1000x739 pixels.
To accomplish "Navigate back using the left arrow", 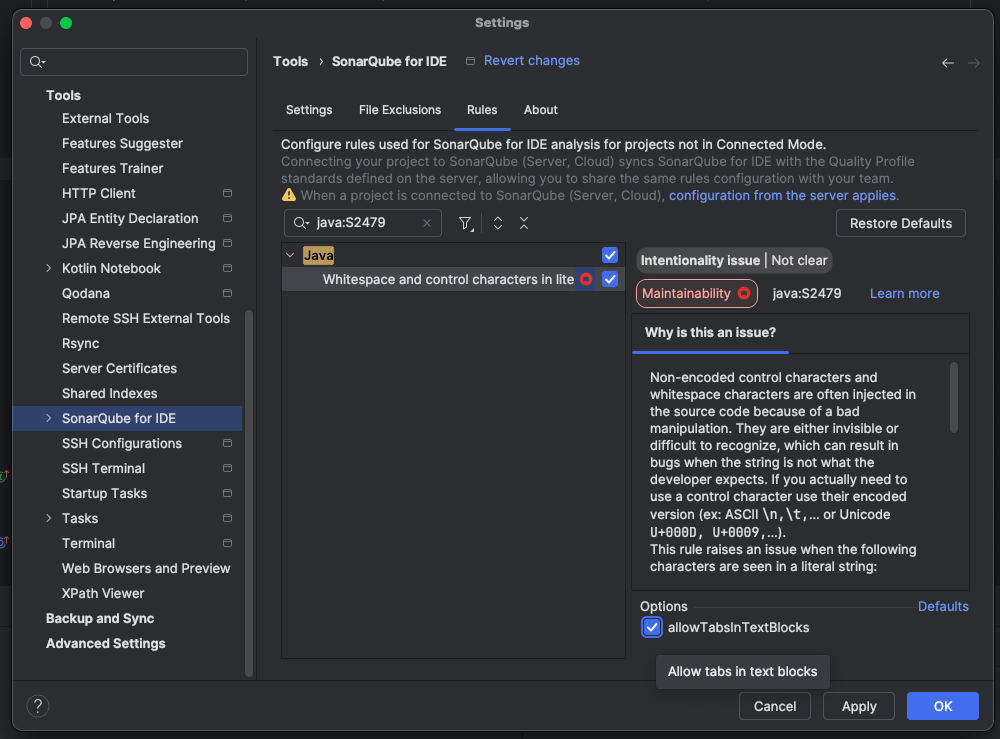I will pyautogui.click(x=948, y=61).
